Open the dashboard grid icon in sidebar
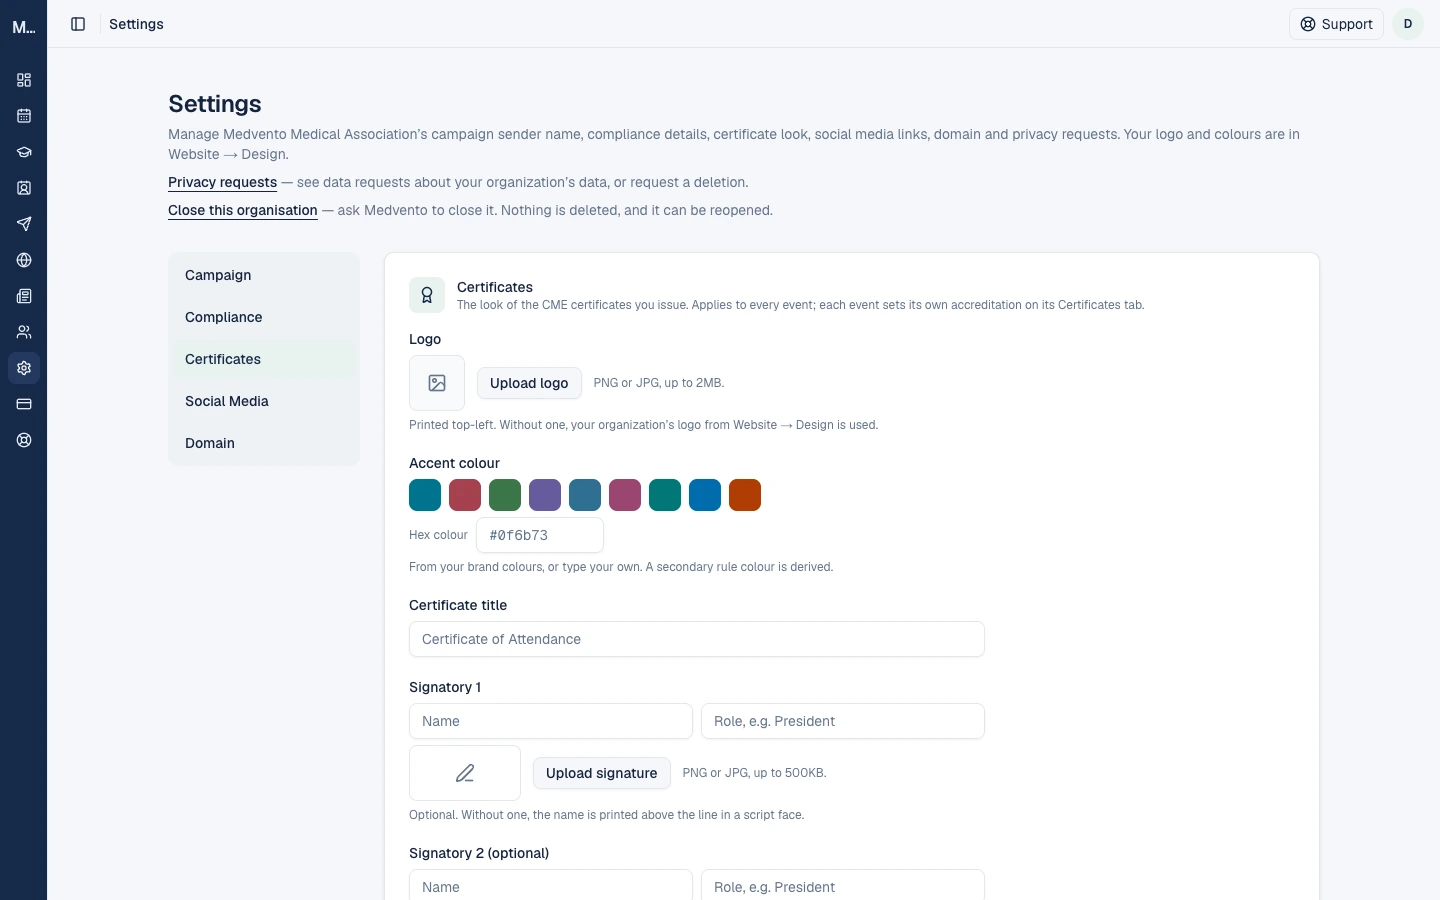This screenshot has height=900, width=1440. 24,80
